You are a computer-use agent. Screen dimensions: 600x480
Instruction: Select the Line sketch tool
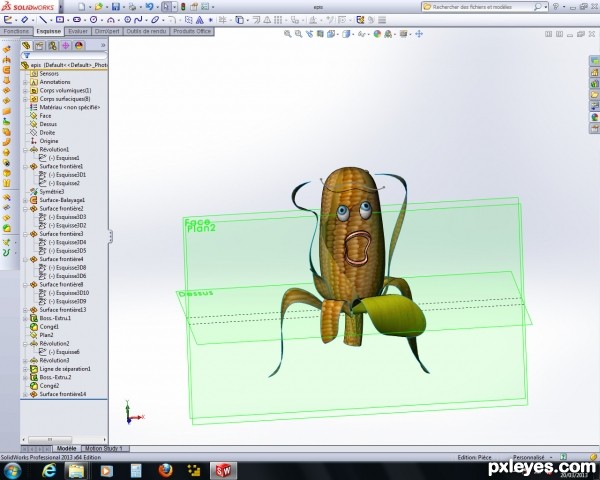tap(43, 20)
